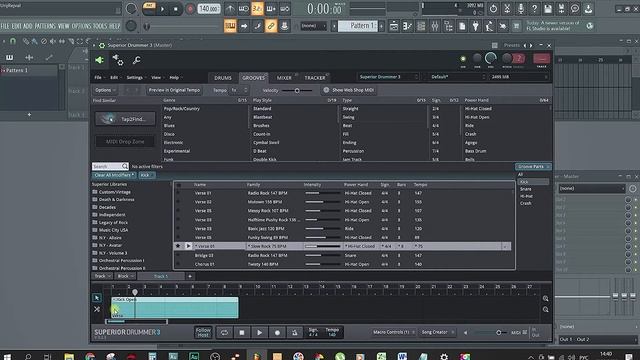640x360 pixels.
Task: Switch to the DRUMS tab
Action: click(x=223, y=78)
